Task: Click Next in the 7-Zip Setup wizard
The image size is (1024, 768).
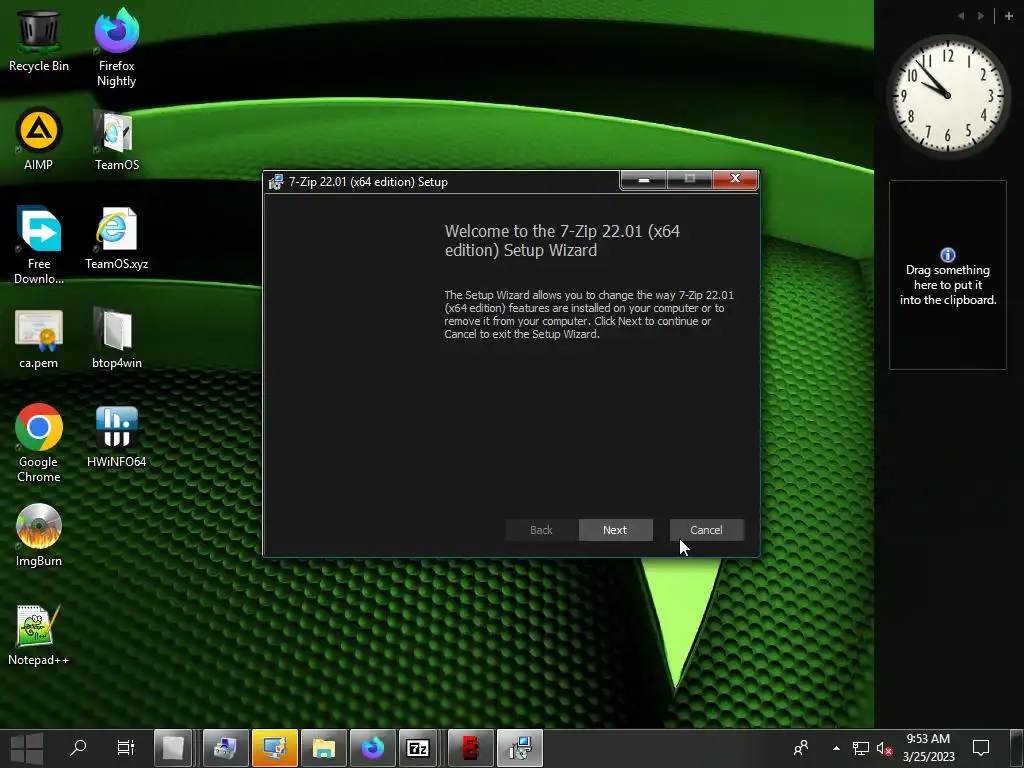Action: pos(615,530)
